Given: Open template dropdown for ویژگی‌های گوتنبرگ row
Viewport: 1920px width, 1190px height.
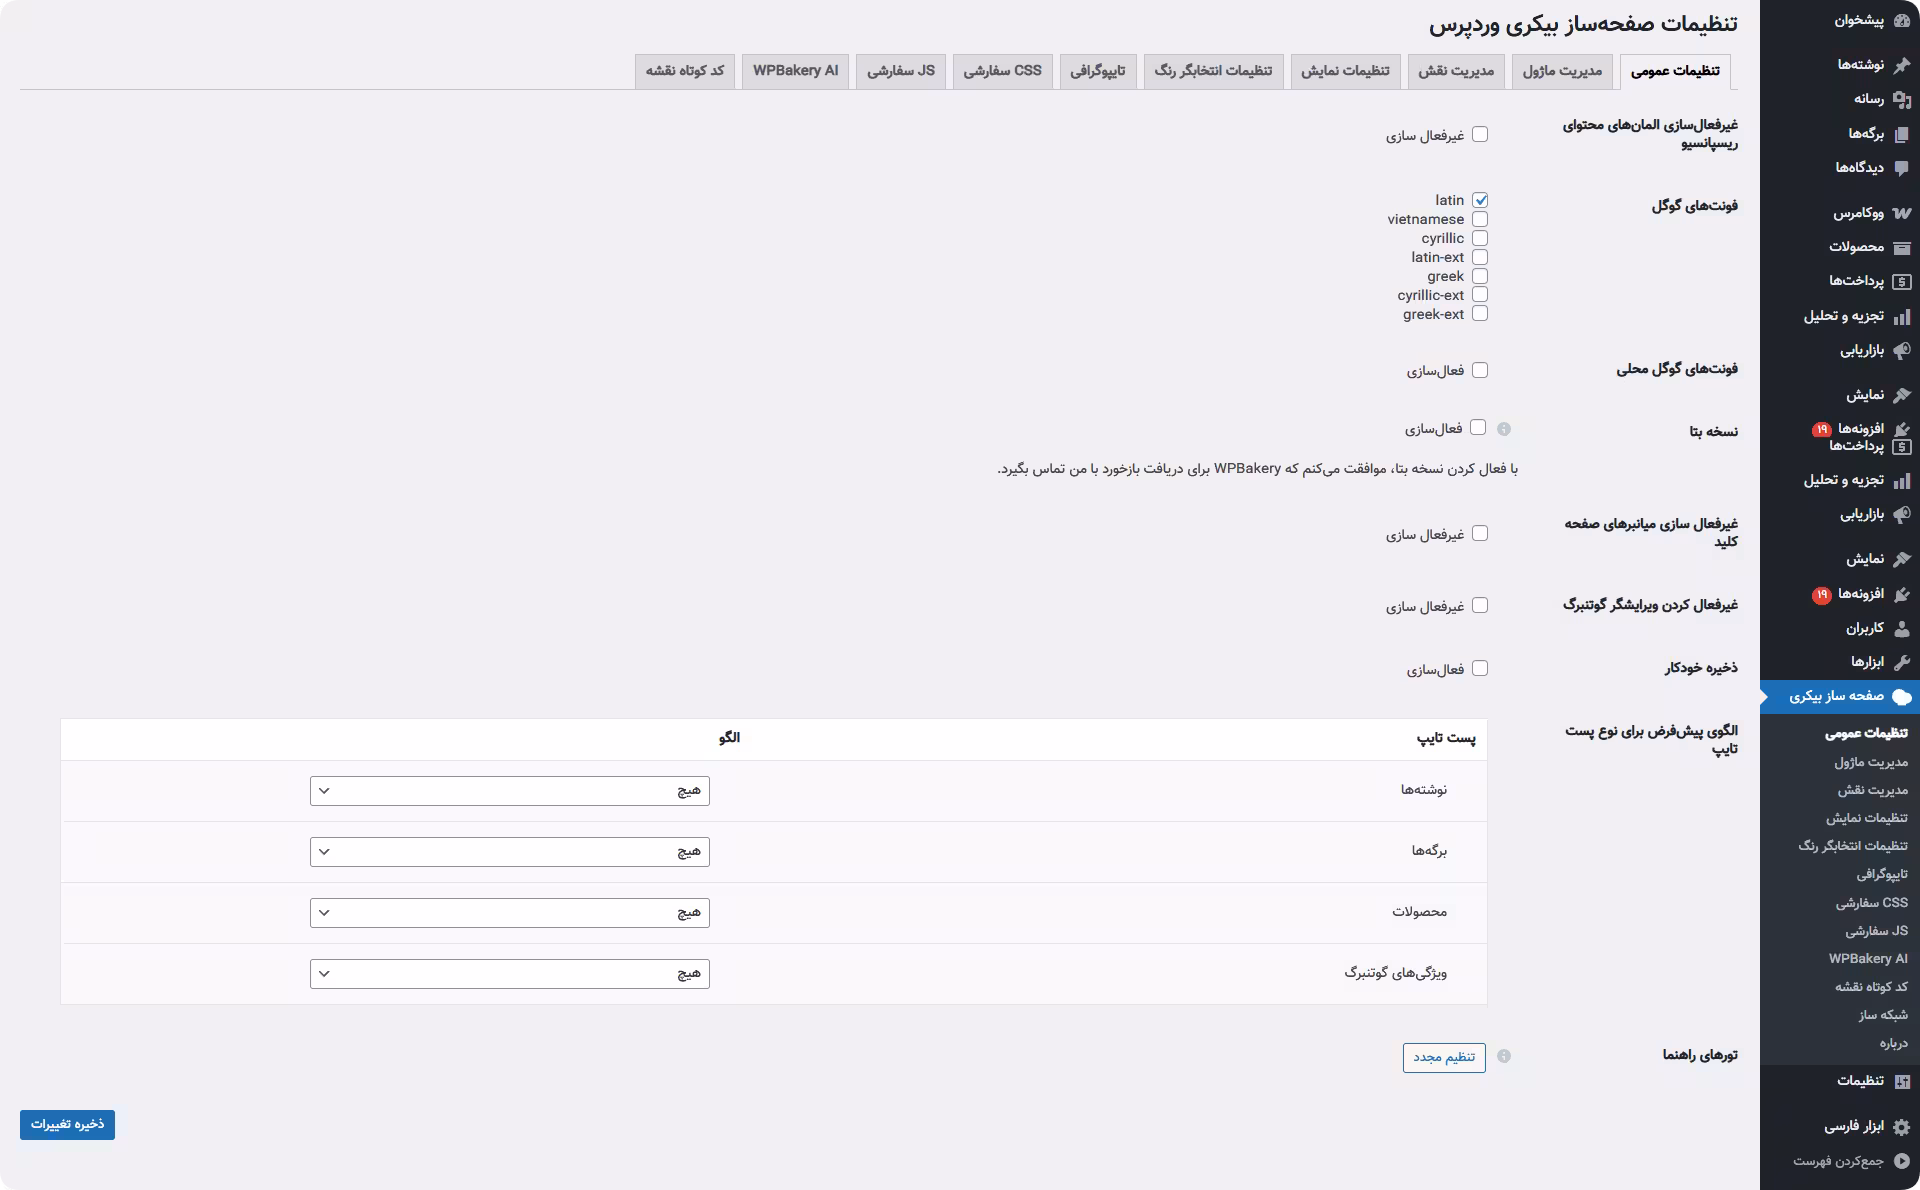Looking at the screenshot, I should tap(510, 974).
